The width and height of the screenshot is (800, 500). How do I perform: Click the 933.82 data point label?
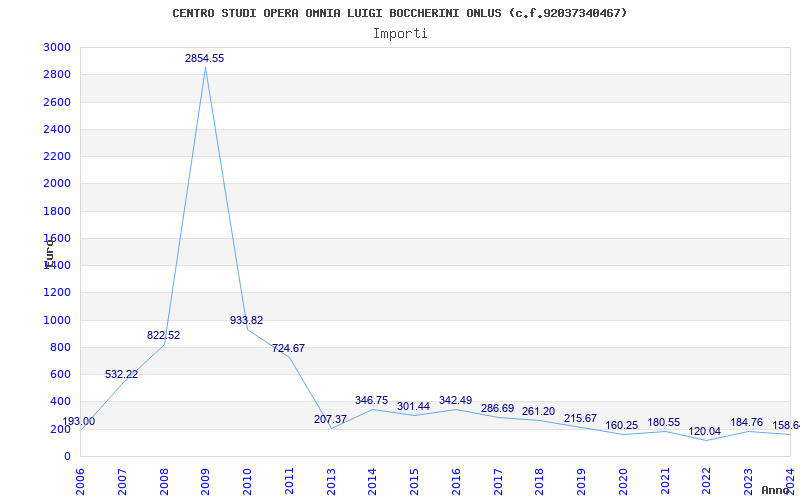pyautogui.click(x=246, y=320)
